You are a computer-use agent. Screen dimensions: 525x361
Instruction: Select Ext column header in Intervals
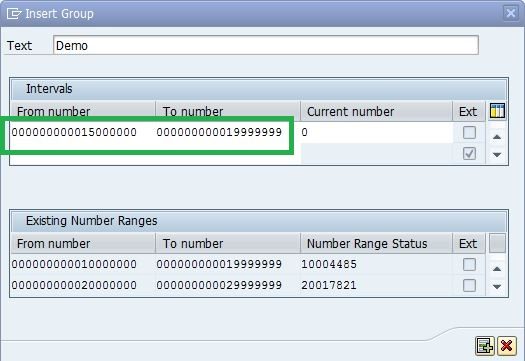(x=469, y=111)
